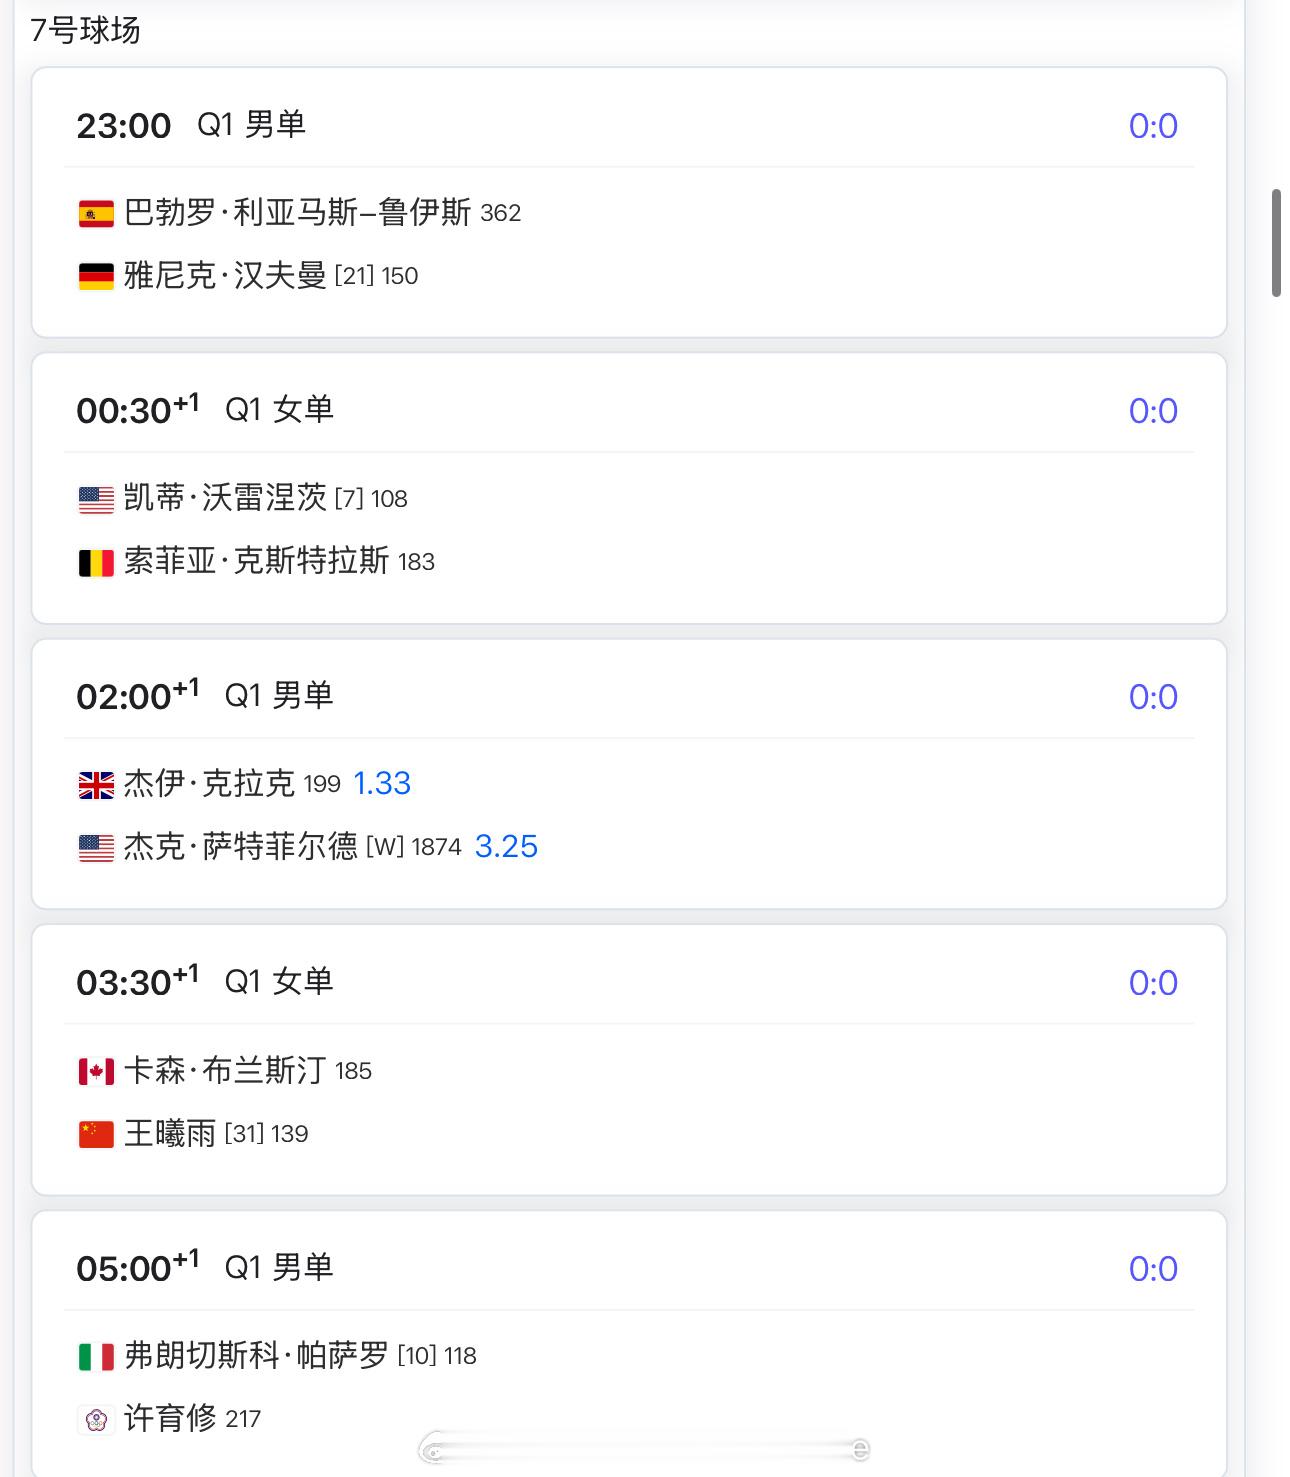Image resolution: width=1290 pixels, height=1477 pixels.
Task: Select odds 1.33 for 杰伊·克拉克
Action: click(x=382, y=783)
